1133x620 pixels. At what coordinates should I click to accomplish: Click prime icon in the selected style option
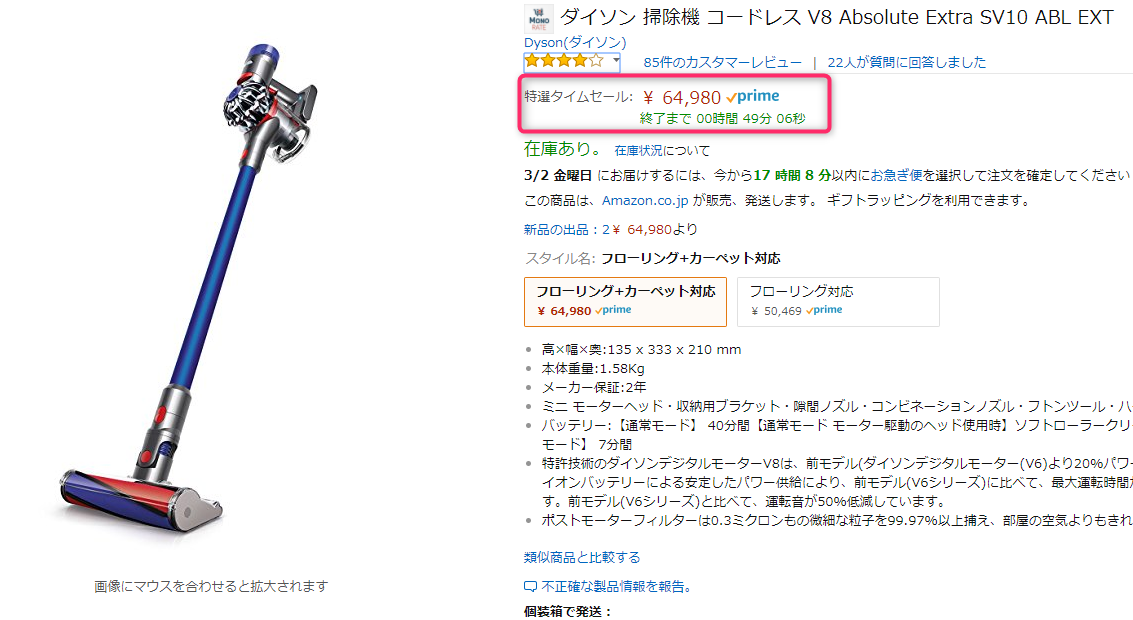point(613,310)
